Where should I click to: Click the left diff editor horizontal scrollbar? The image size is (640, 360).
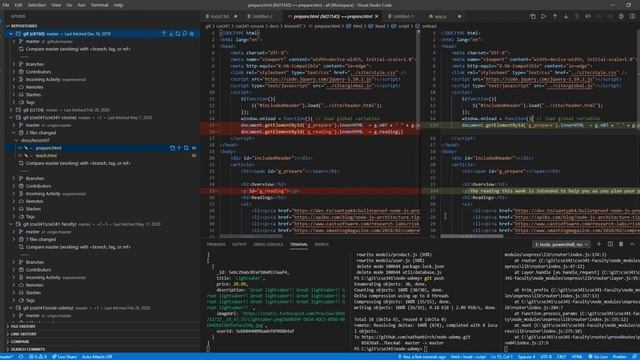point(251,236)
